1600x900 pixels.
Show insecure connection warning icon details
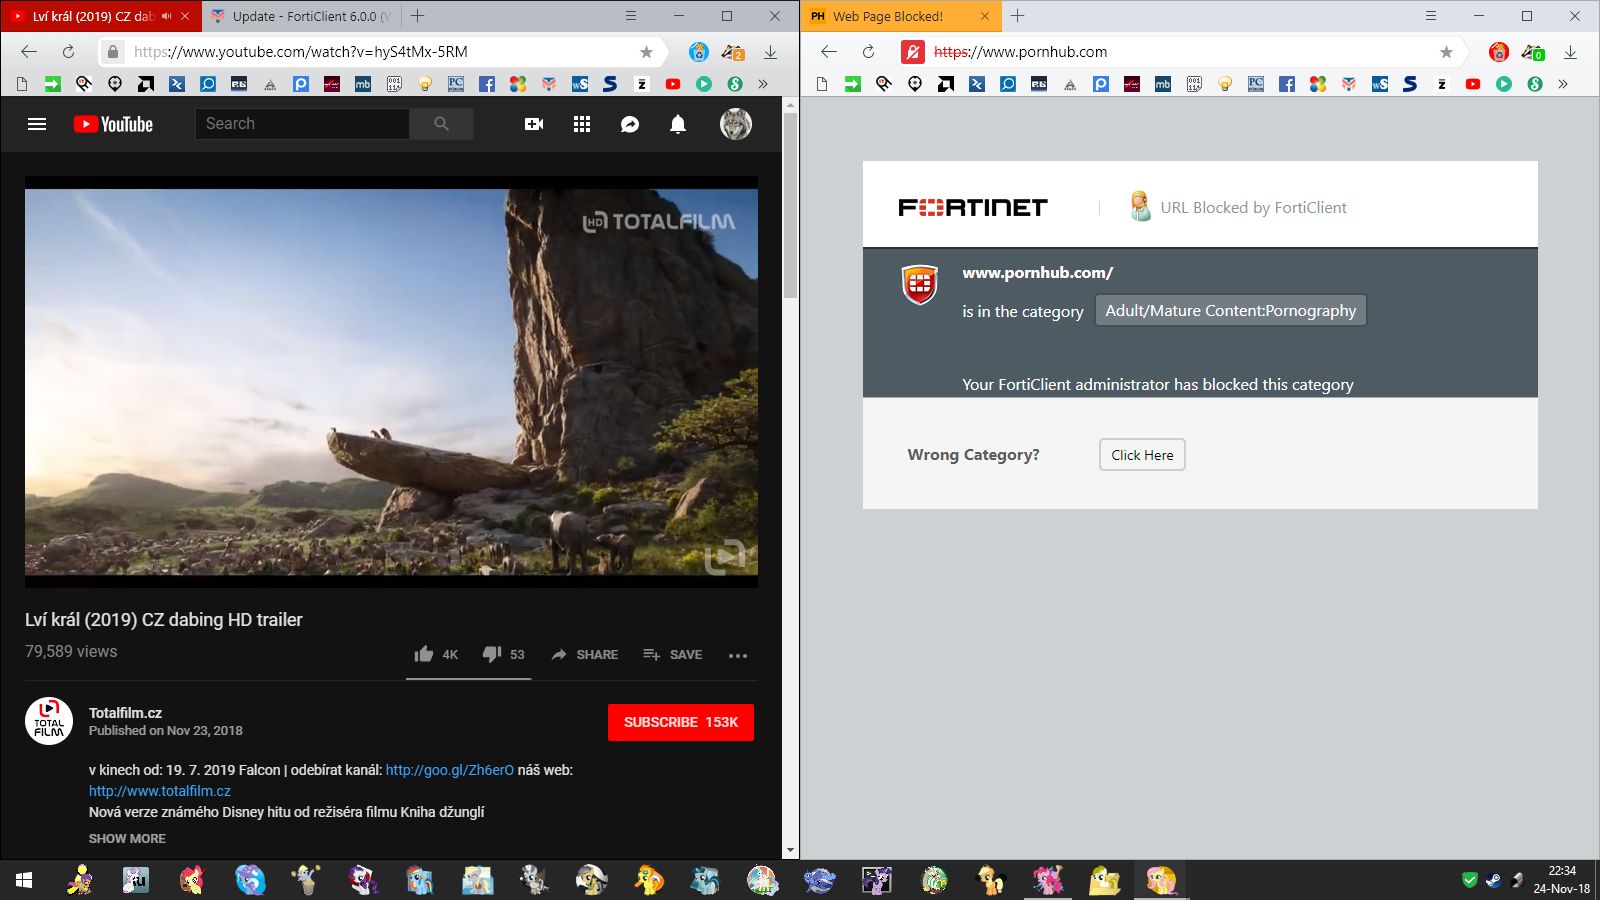[912, 52]
